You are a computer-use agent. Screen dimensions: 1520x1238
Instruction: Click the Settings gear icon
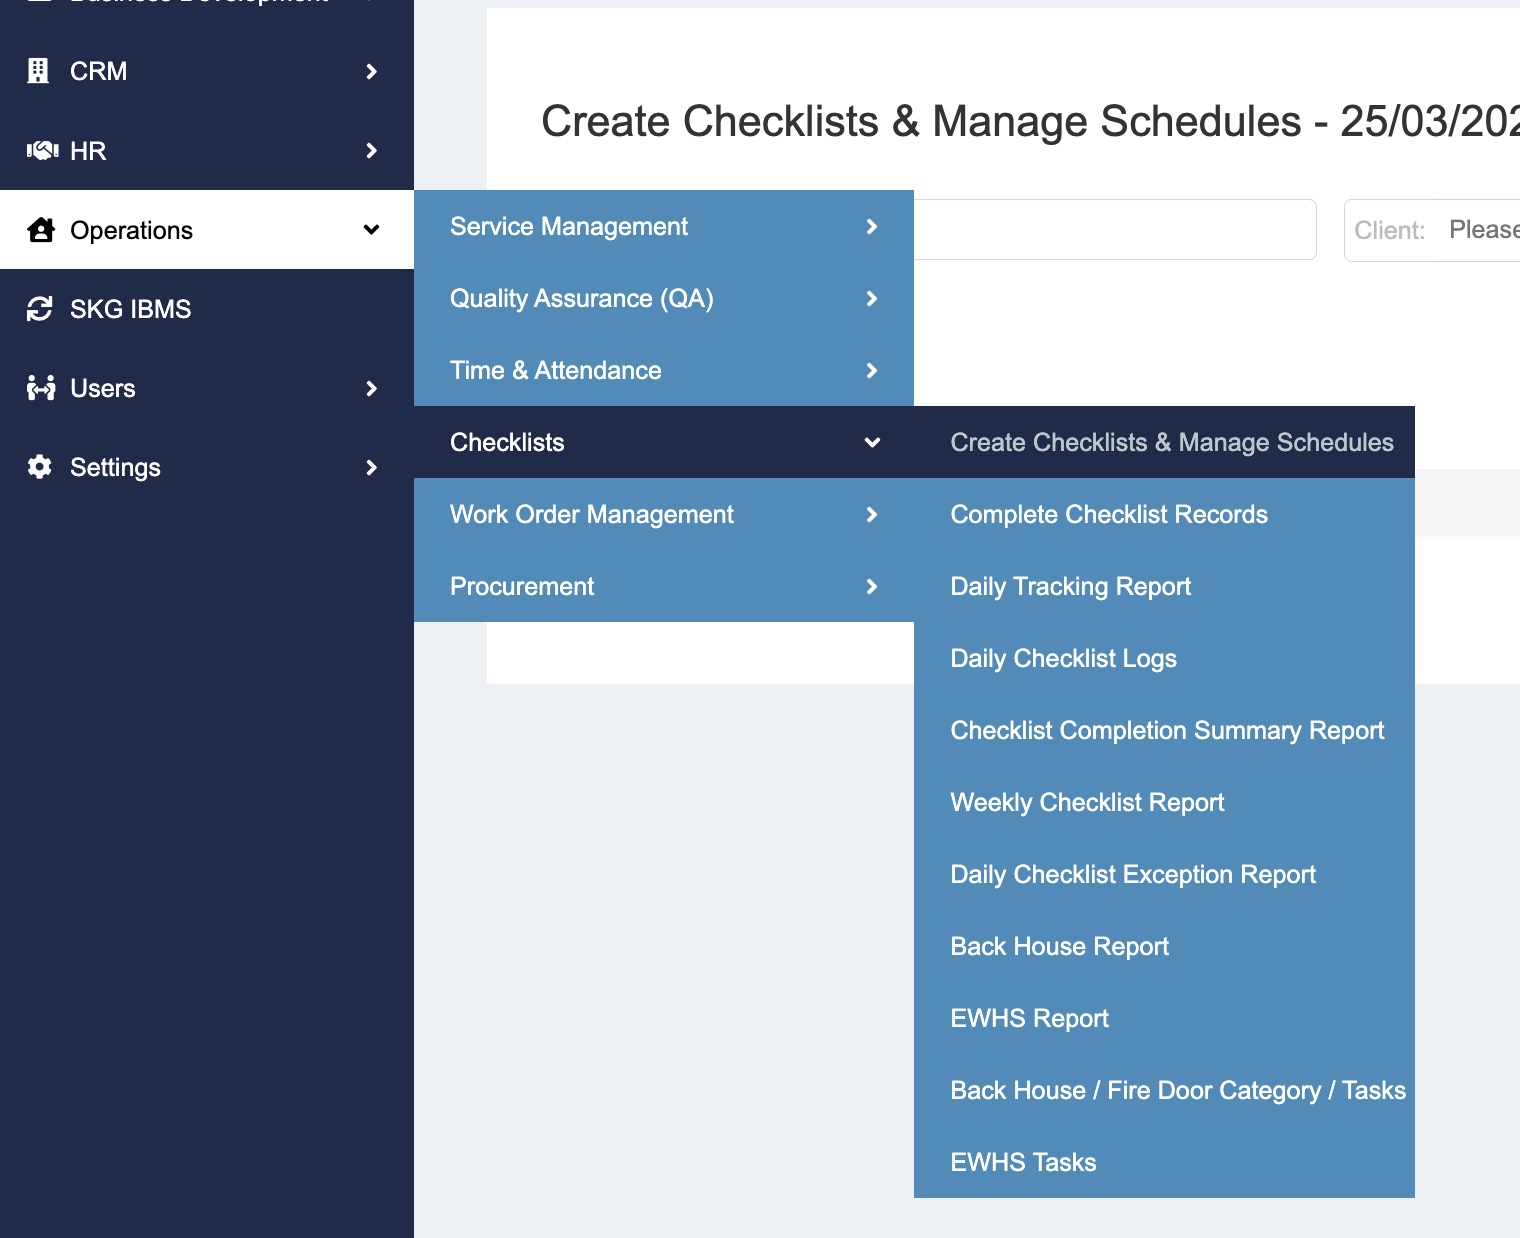[39, 467]
